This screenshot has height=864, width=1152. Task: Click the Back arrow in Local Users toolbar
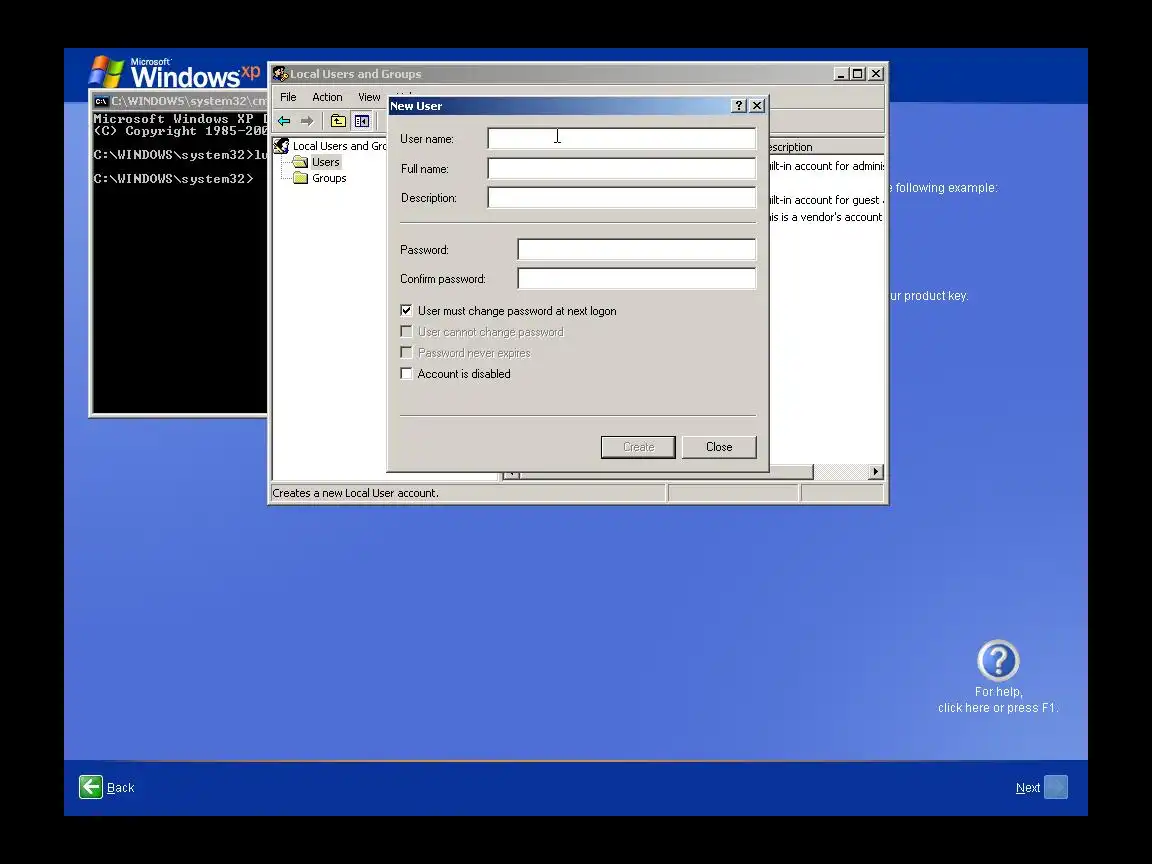(x=284, y=120)
